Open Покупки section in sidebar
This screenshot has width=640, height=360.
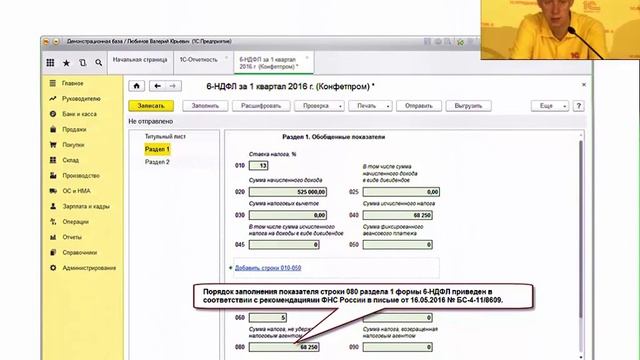click(73, 145)
